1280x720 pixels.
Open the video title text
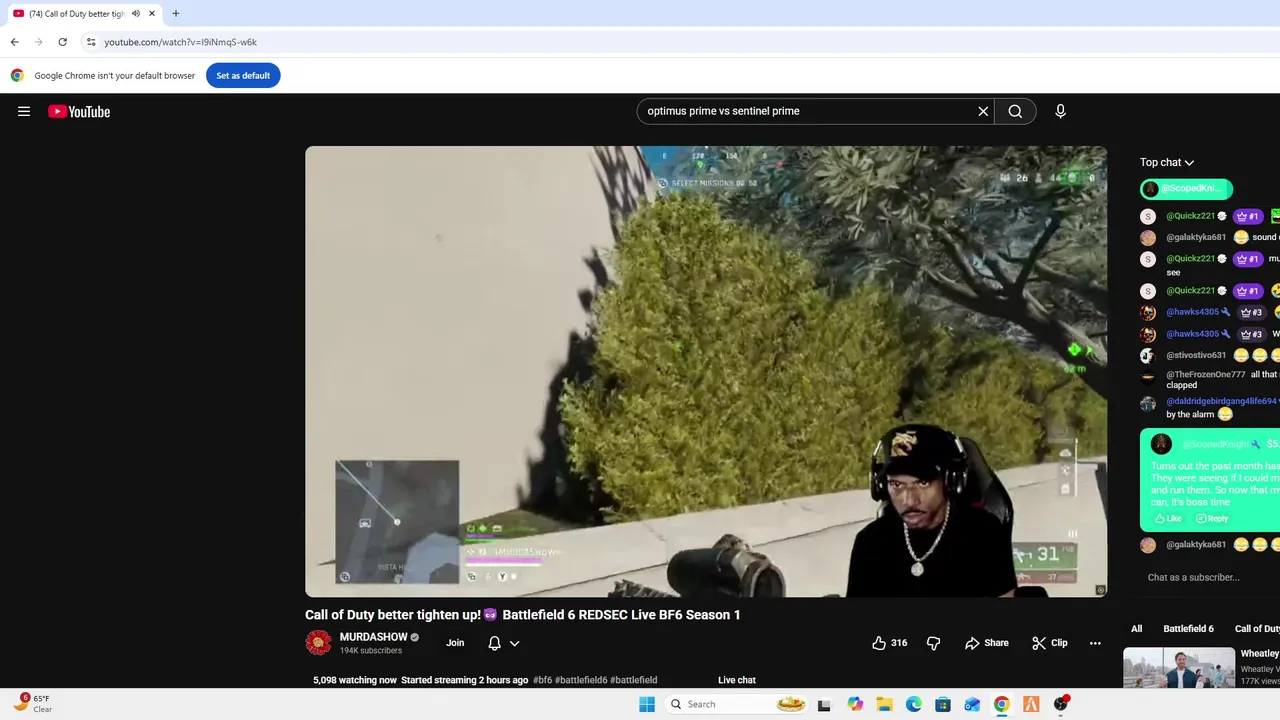(x=523, y=615)
